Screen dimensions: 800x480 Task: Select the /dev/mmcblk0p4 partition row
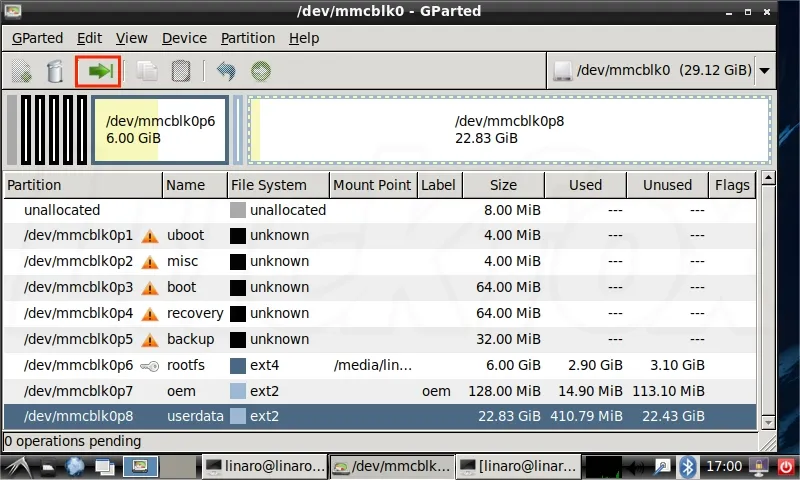[380, 313]
